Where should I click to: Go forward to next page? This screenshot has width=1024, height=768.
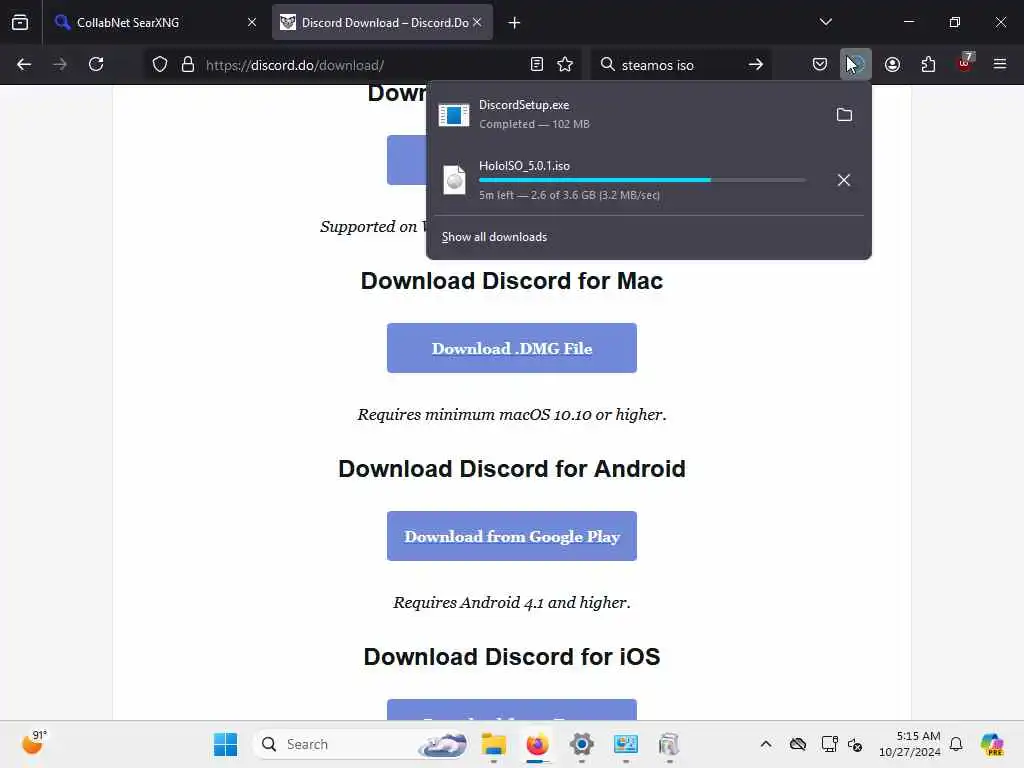tap(60, 64)
